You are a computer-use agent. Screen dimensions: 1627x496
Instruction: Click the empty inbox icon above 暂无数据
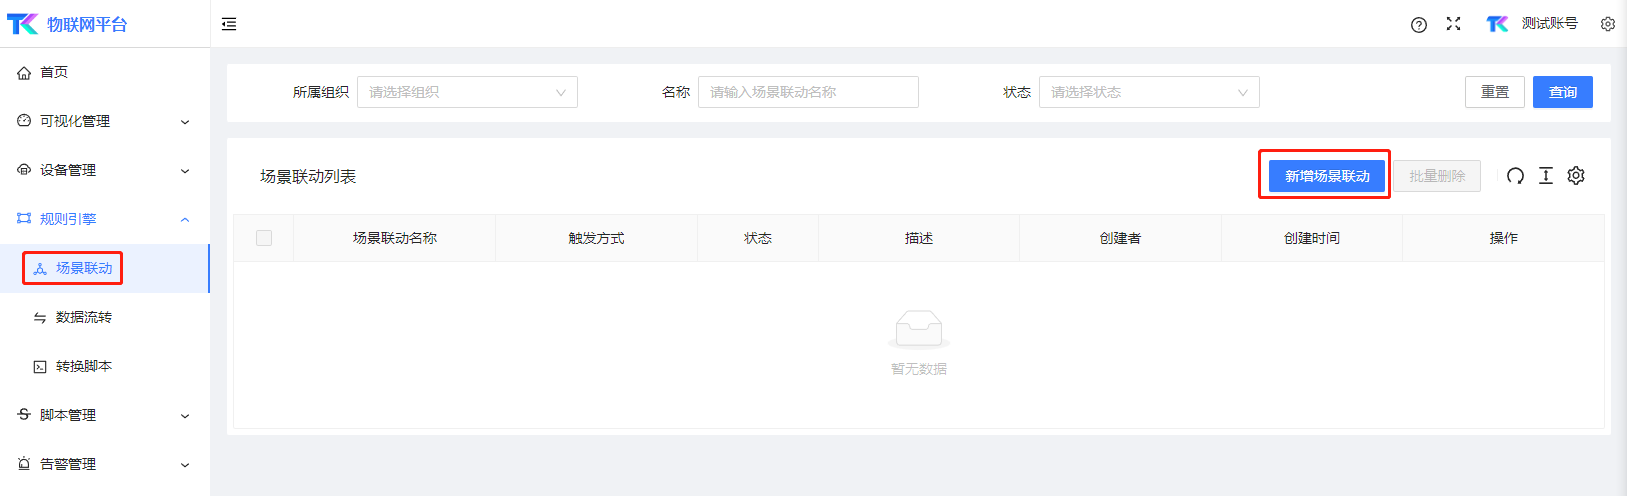pos(919,329)
